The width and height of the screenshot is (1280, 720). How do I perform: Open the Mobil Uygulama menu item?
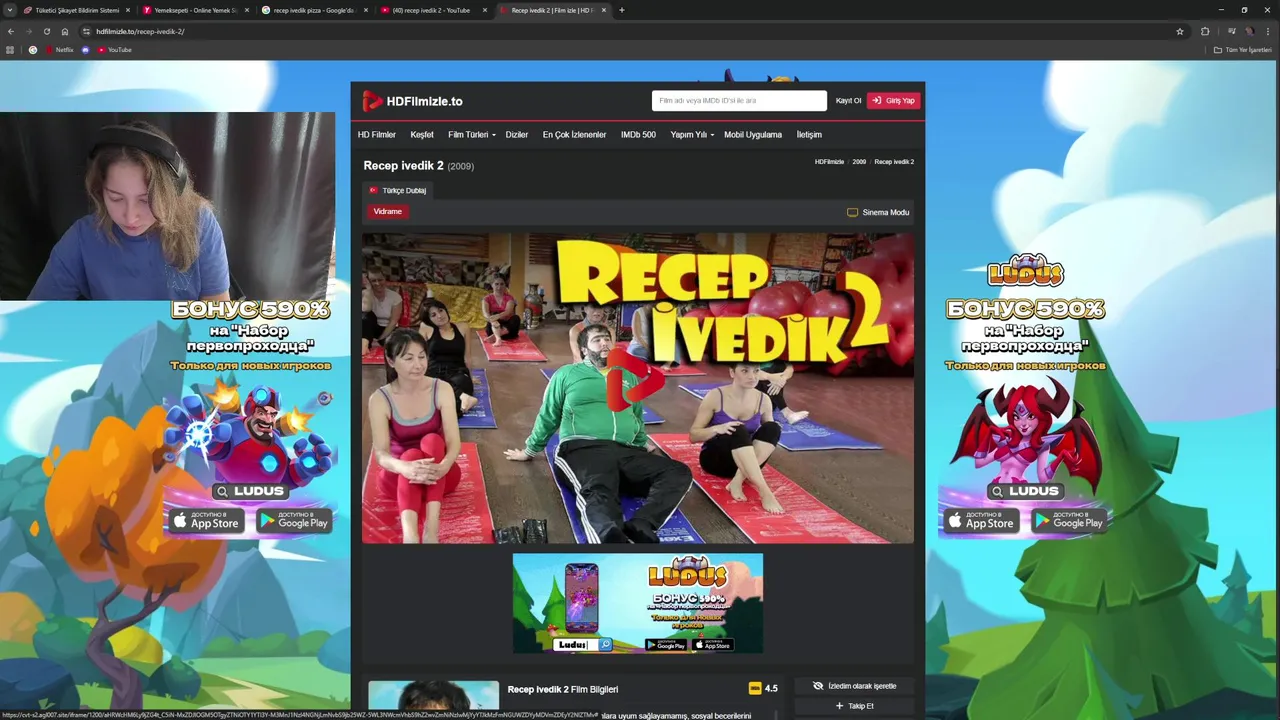tap(753, 135)
